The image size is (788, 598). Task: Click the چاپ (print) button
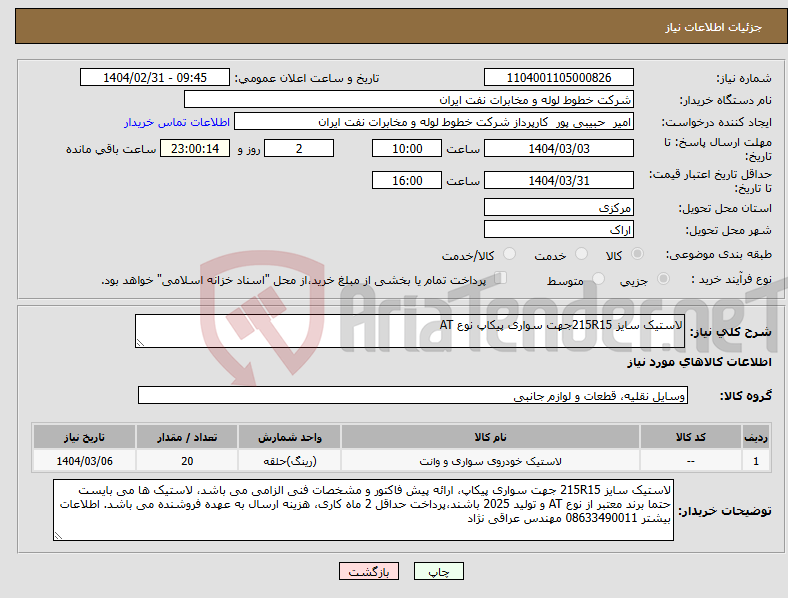(x=438, y=571)
